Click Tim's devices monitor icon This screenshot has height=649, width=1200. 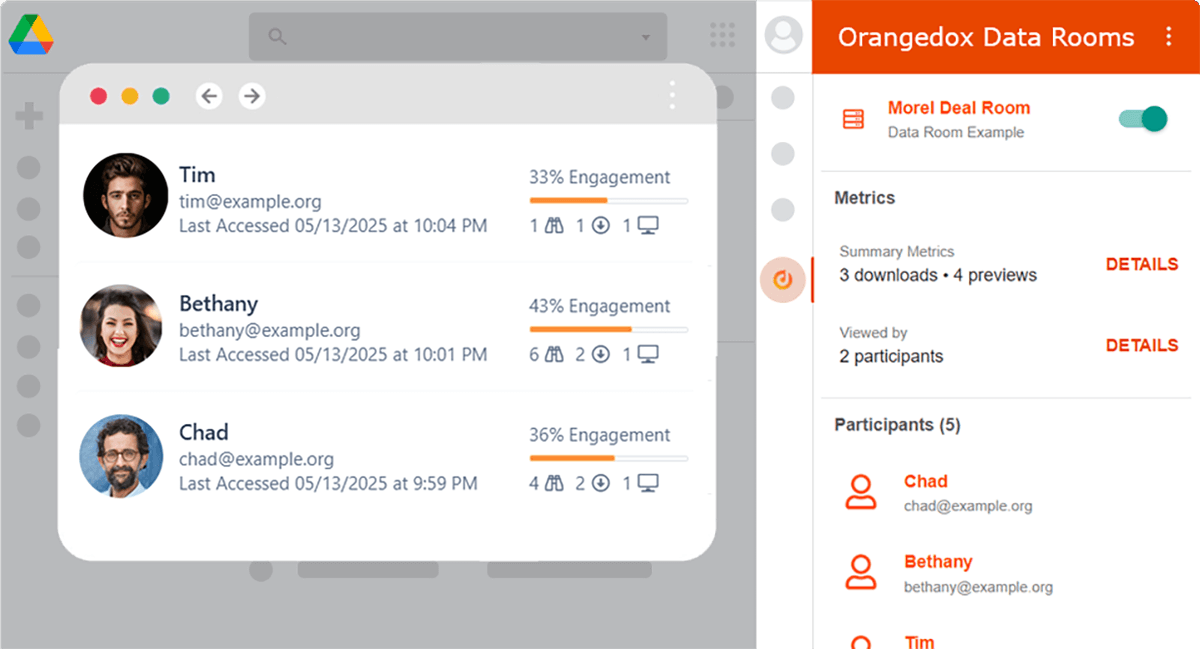pyautogui.click(x=648, y=226)
